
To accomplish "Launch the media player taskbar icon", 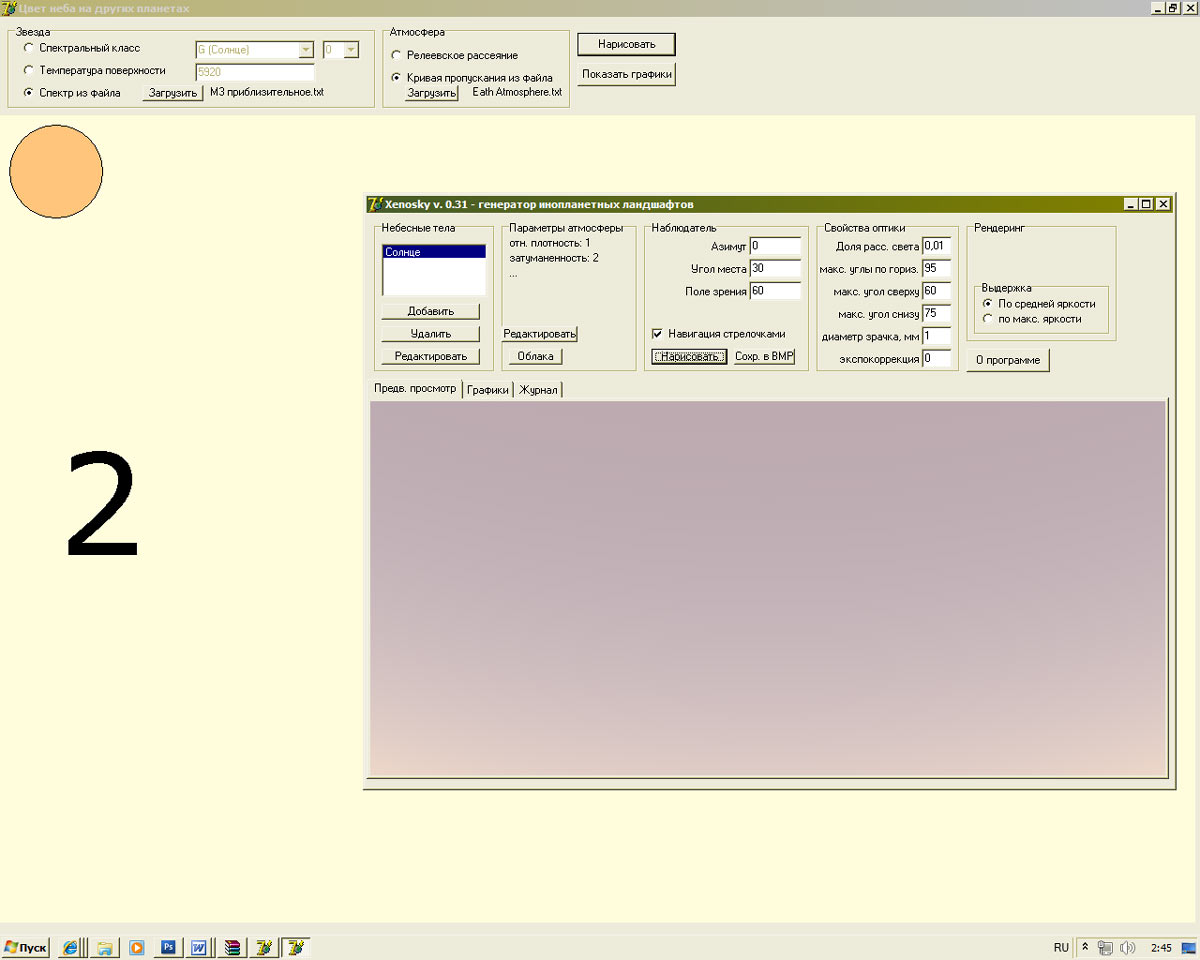I will point(136,947).
